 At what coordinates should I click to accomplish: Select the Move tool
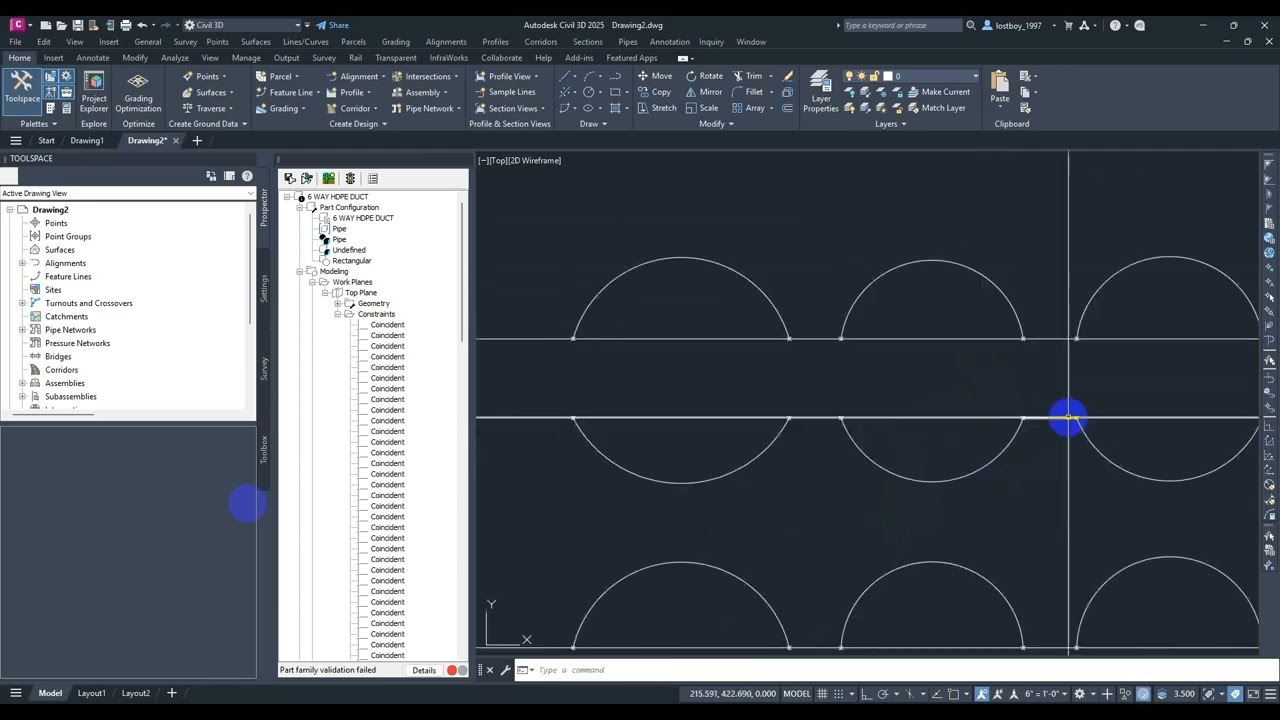click(655, 76)
